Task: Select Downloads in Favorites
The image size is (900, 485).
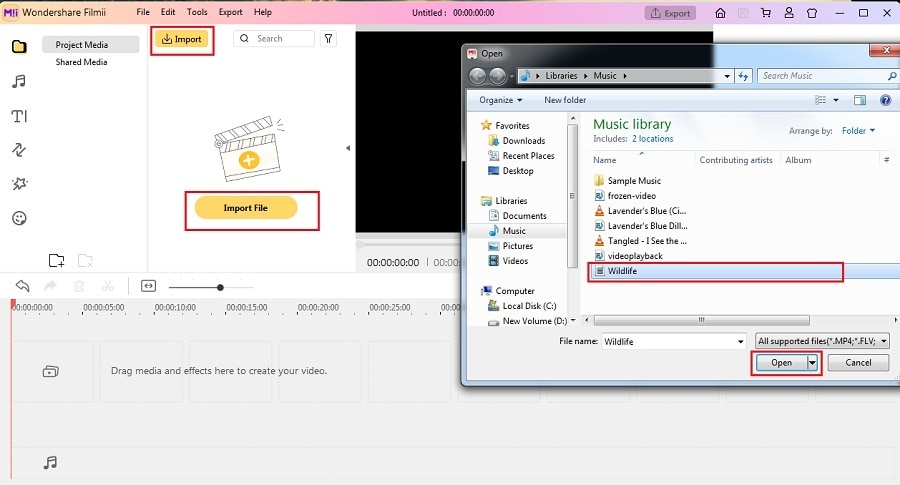Action: 523,141
